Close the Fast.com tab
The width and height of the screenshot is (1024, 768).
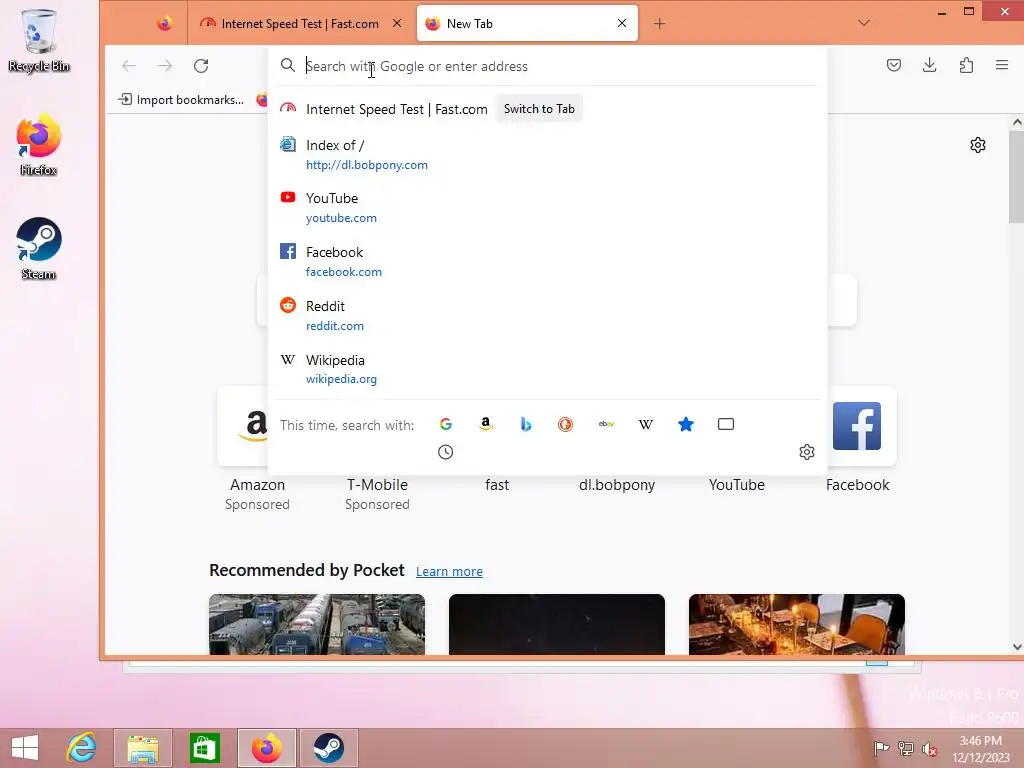click(397, 24)
